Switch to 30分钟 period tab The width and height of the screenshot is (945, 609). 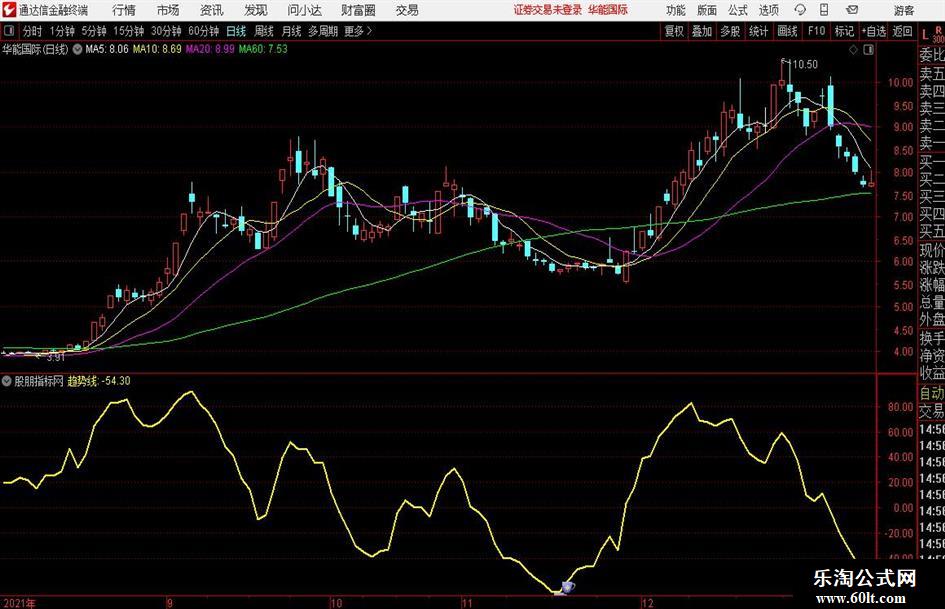point(166,31)
